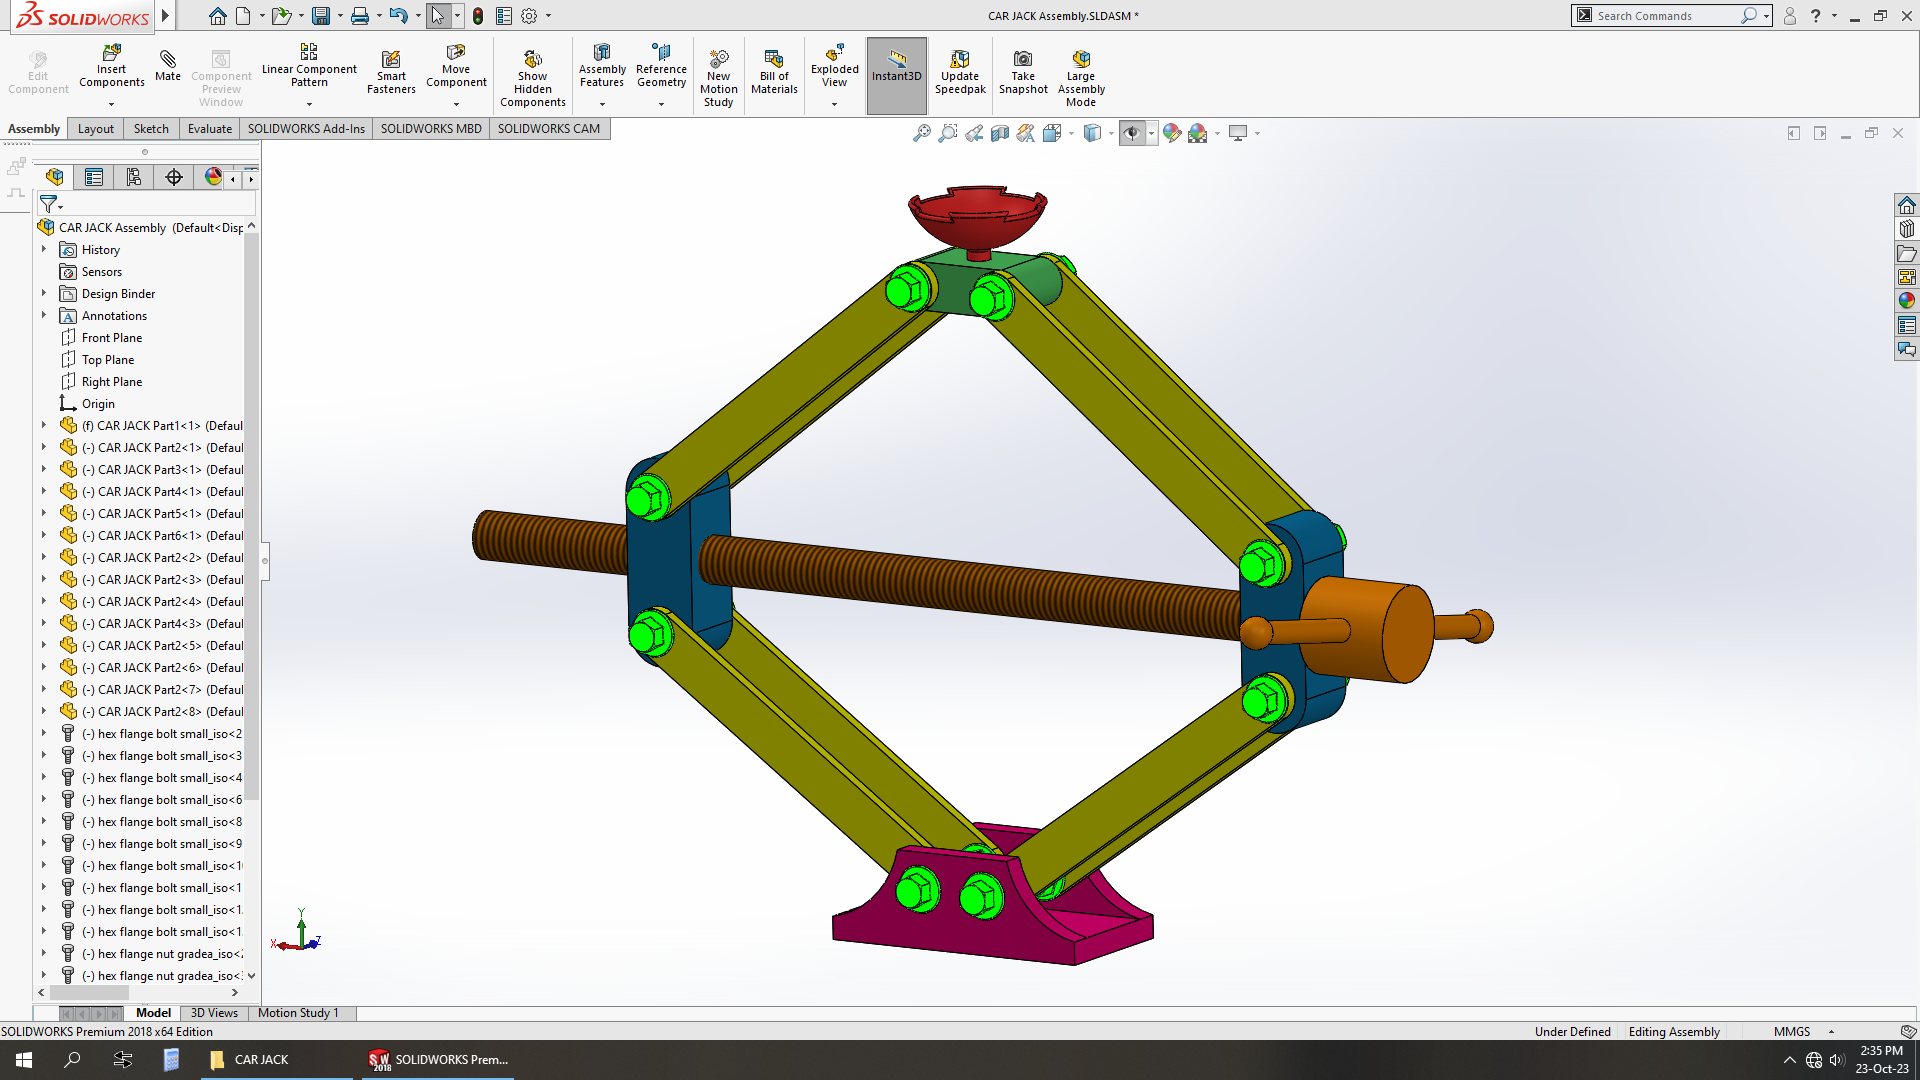Open the Exploded View dropdown arrow
1920x1080 pixels.
pyautogui.click(x=834, y=104)
